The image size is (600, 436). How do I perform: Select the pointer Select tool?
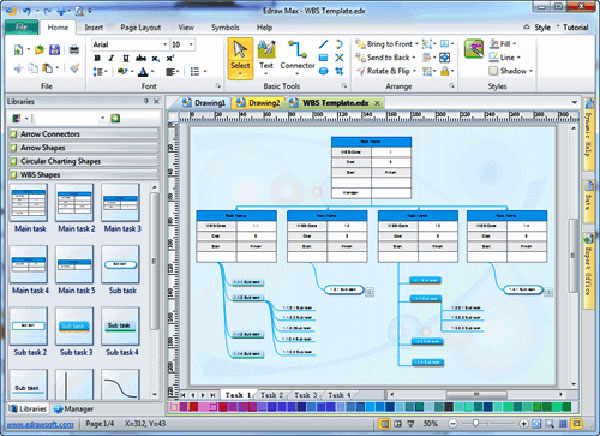pyautogui.click(x=240, y=58)
